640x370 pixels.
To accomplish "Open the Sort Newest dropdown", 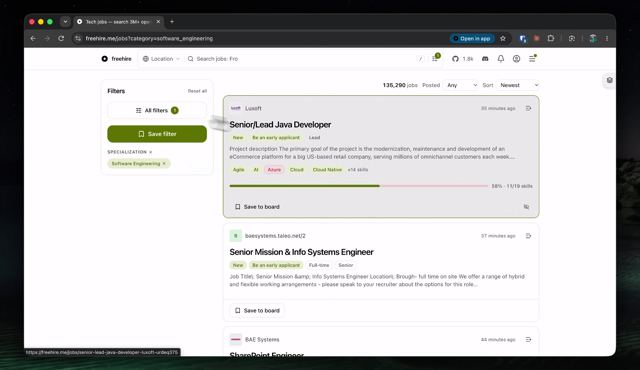I will point(519,85).
